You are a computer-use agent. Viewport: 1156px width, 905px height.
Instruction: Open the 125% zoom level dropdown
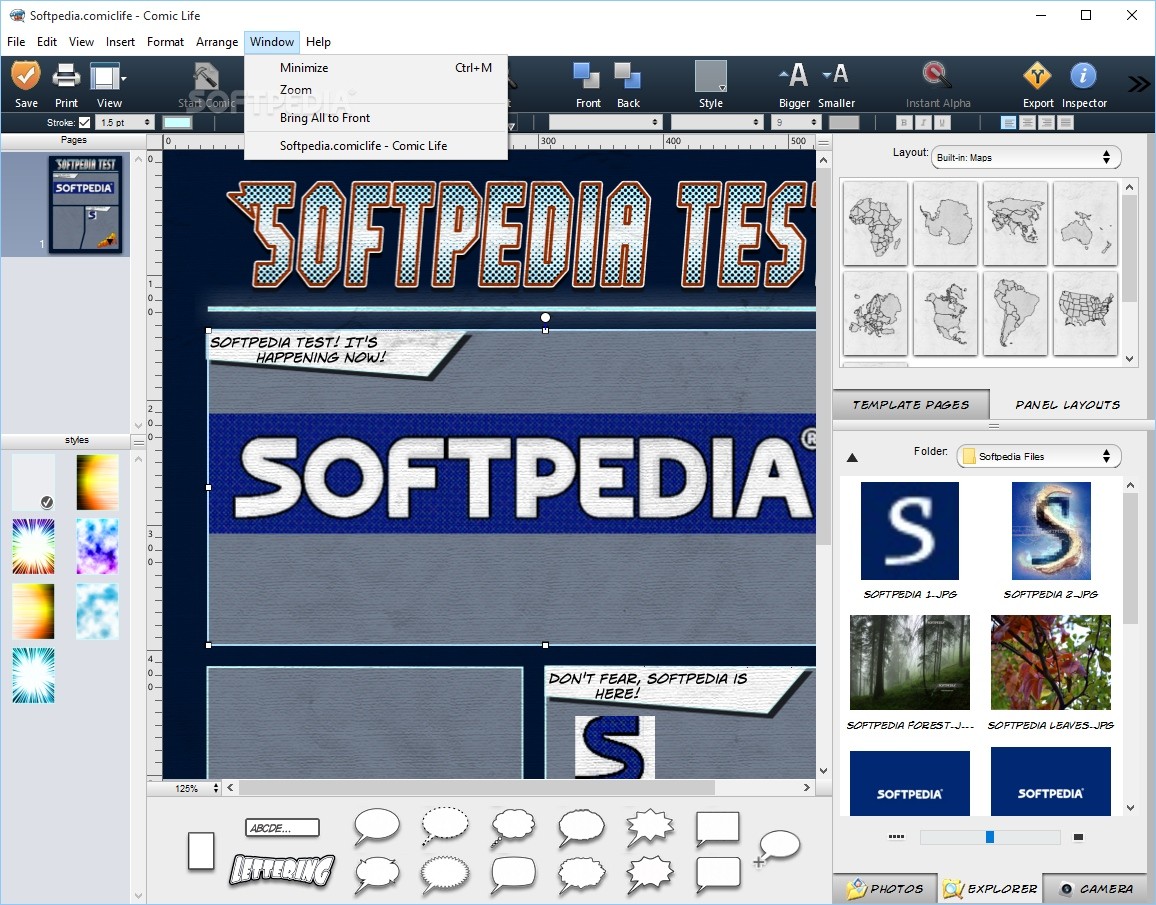pyautogui.click(x=195, y=788)
